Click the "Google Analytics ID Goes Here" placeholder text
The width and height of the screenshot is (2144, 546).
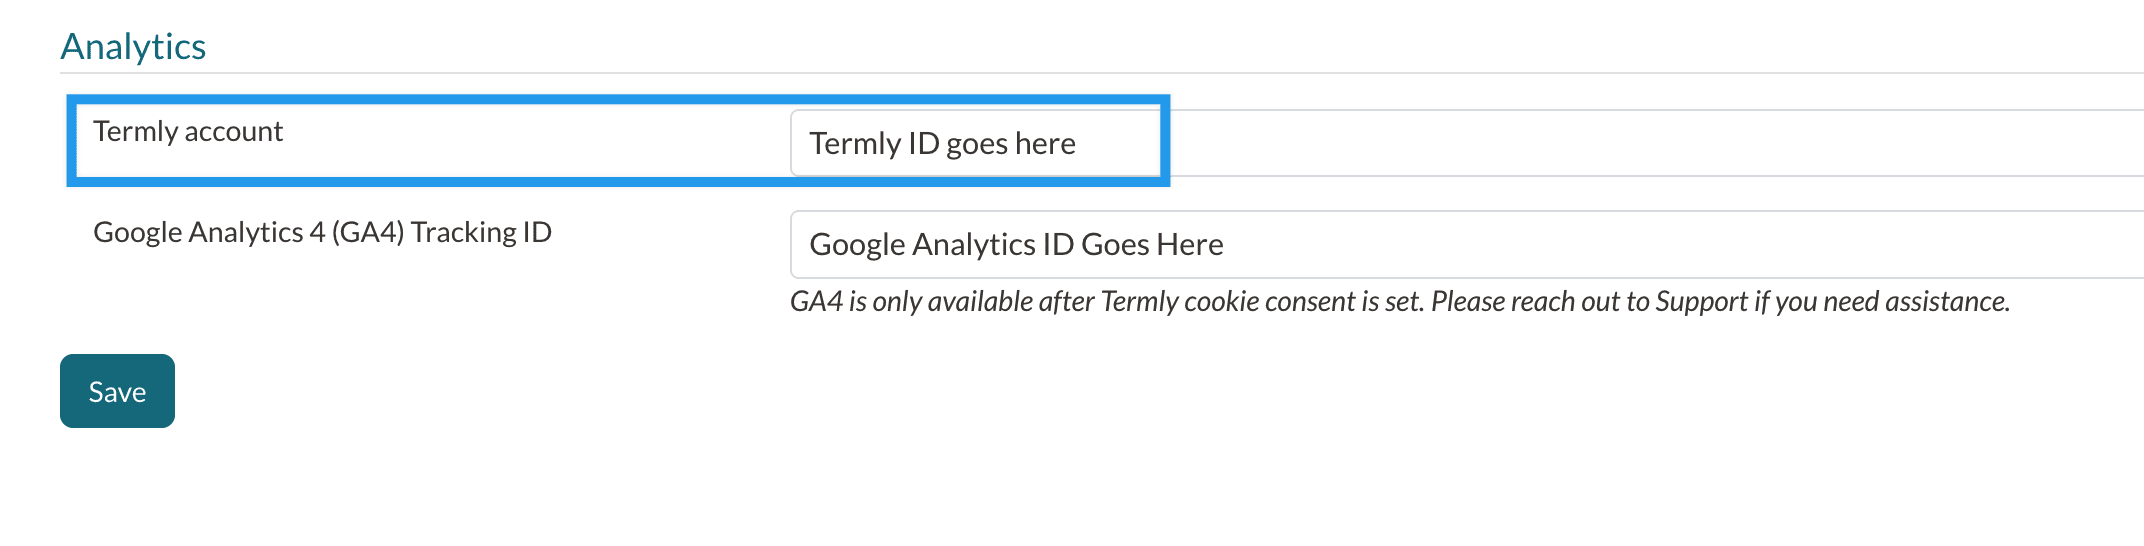[1016, 244]
